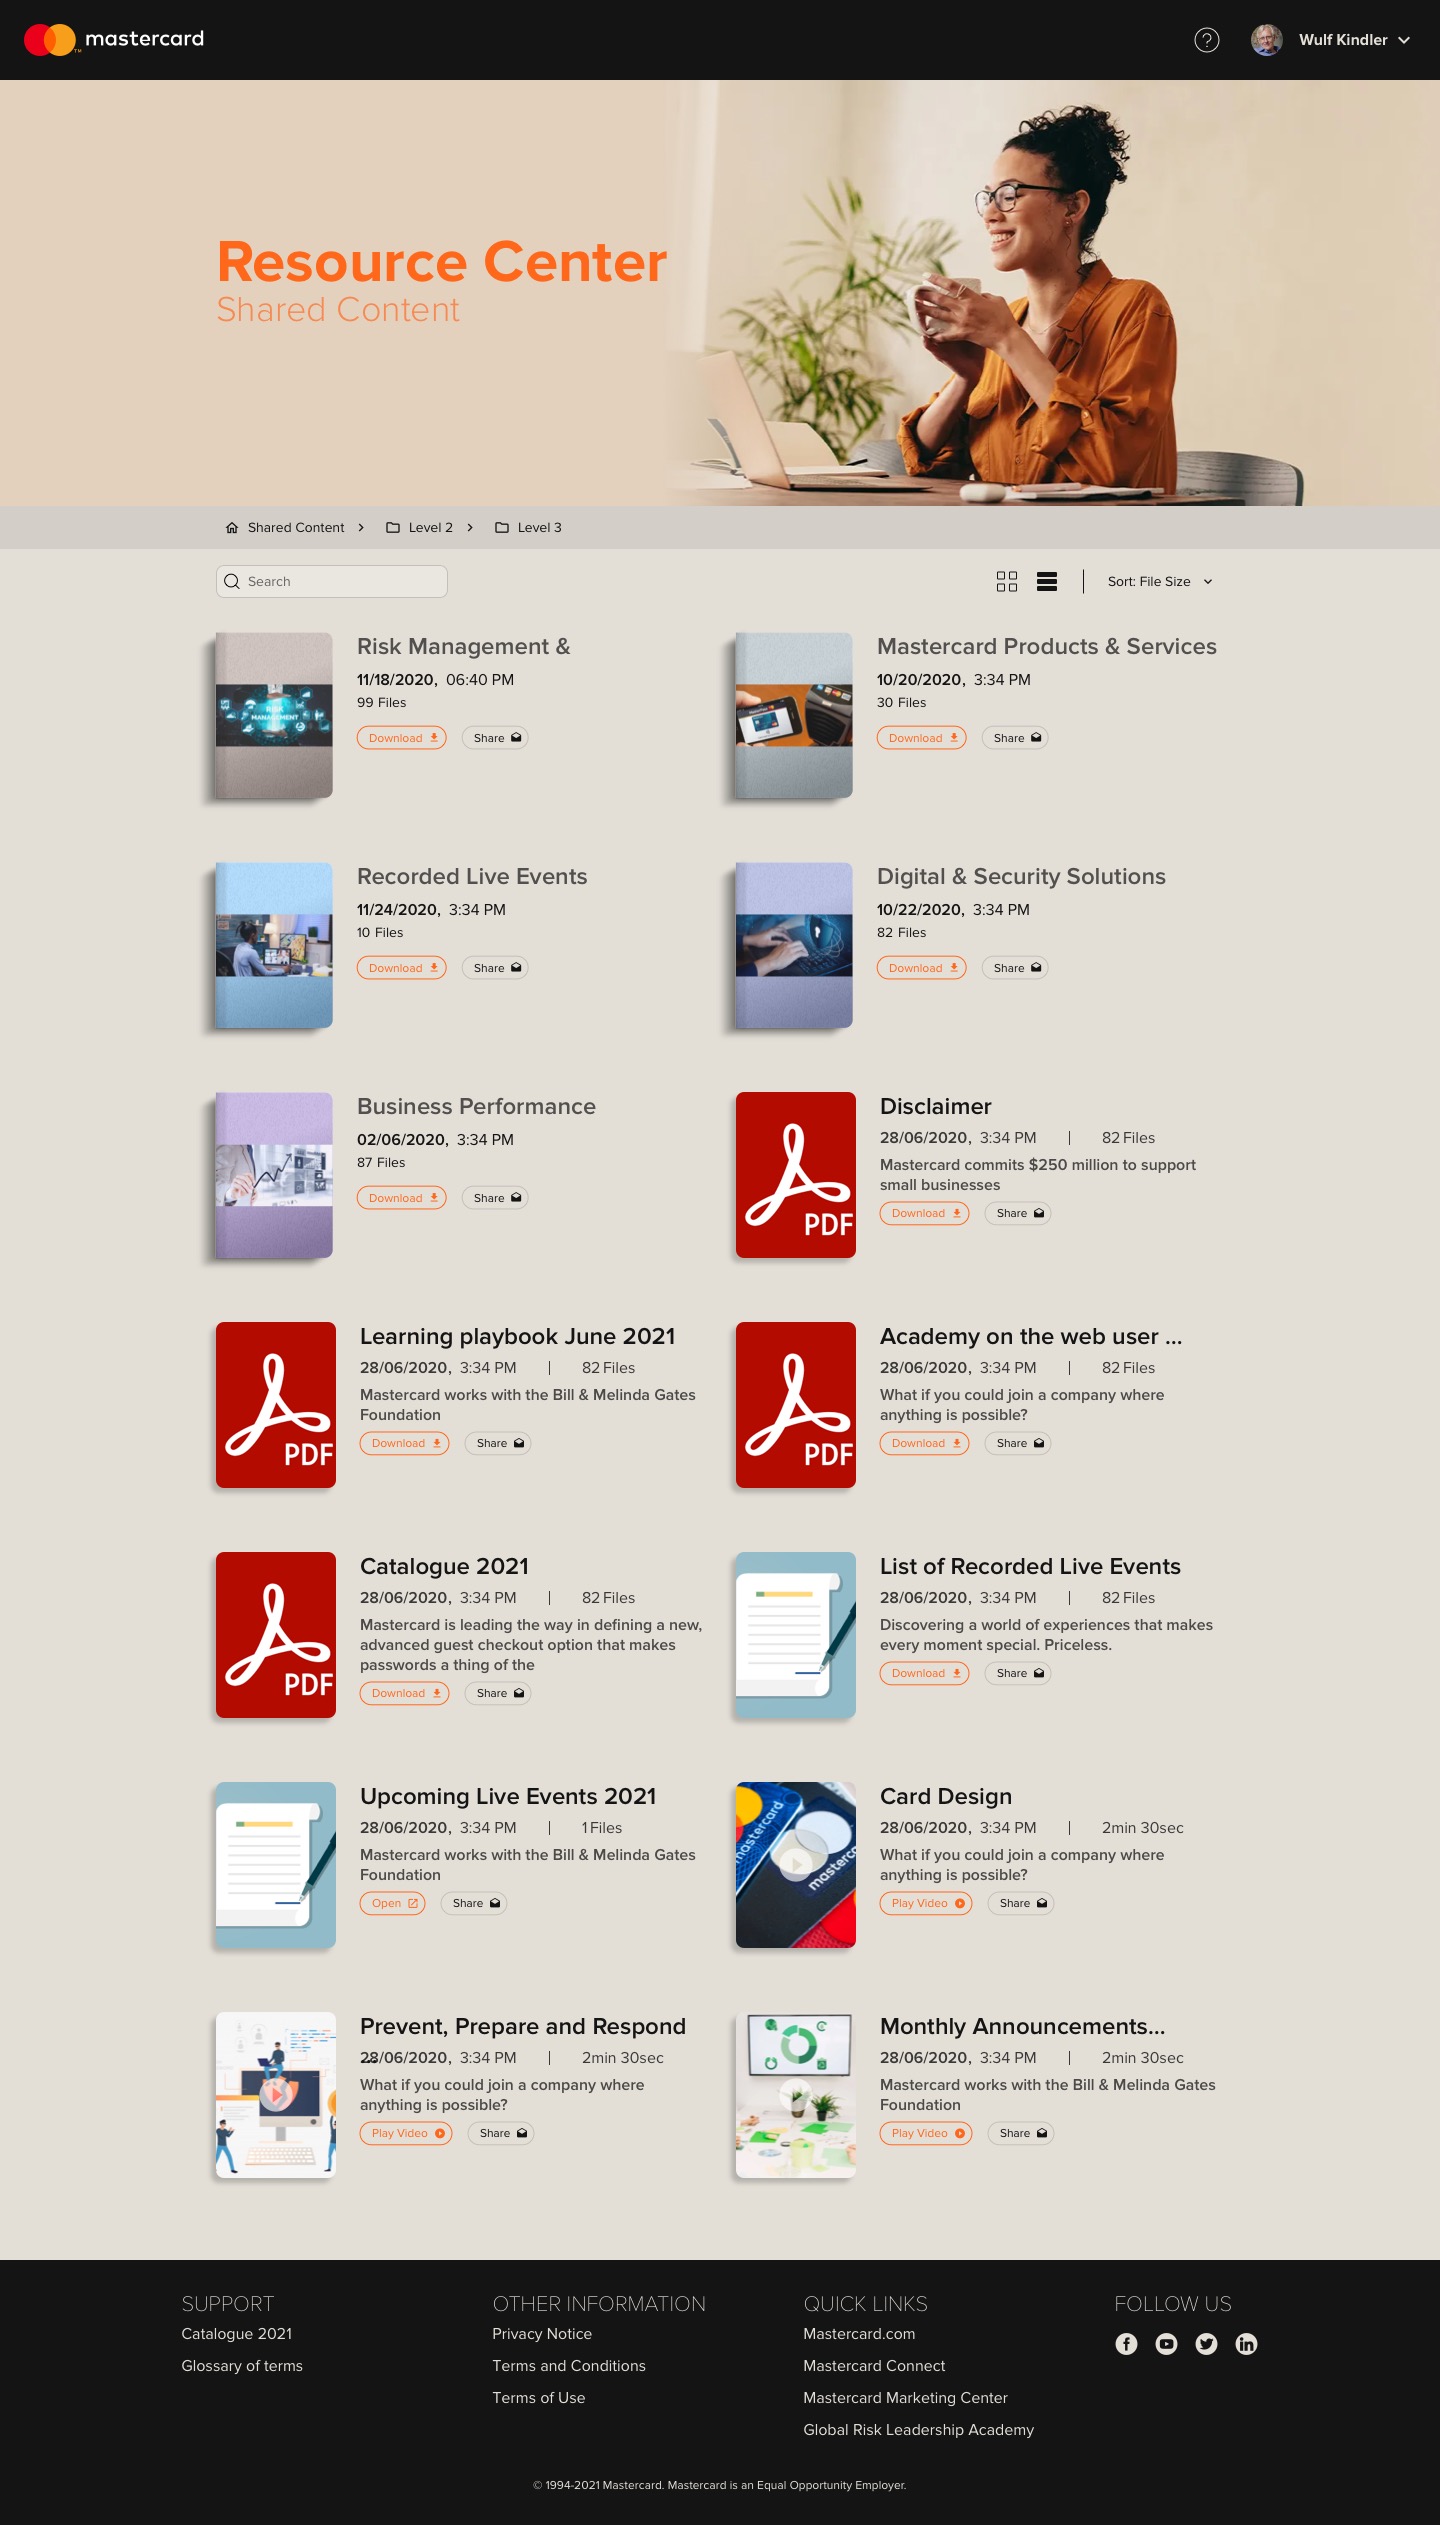This screenshot has height=2525, width=1440.
Task: Click the Mastercard logo
Action: (114, 39)
